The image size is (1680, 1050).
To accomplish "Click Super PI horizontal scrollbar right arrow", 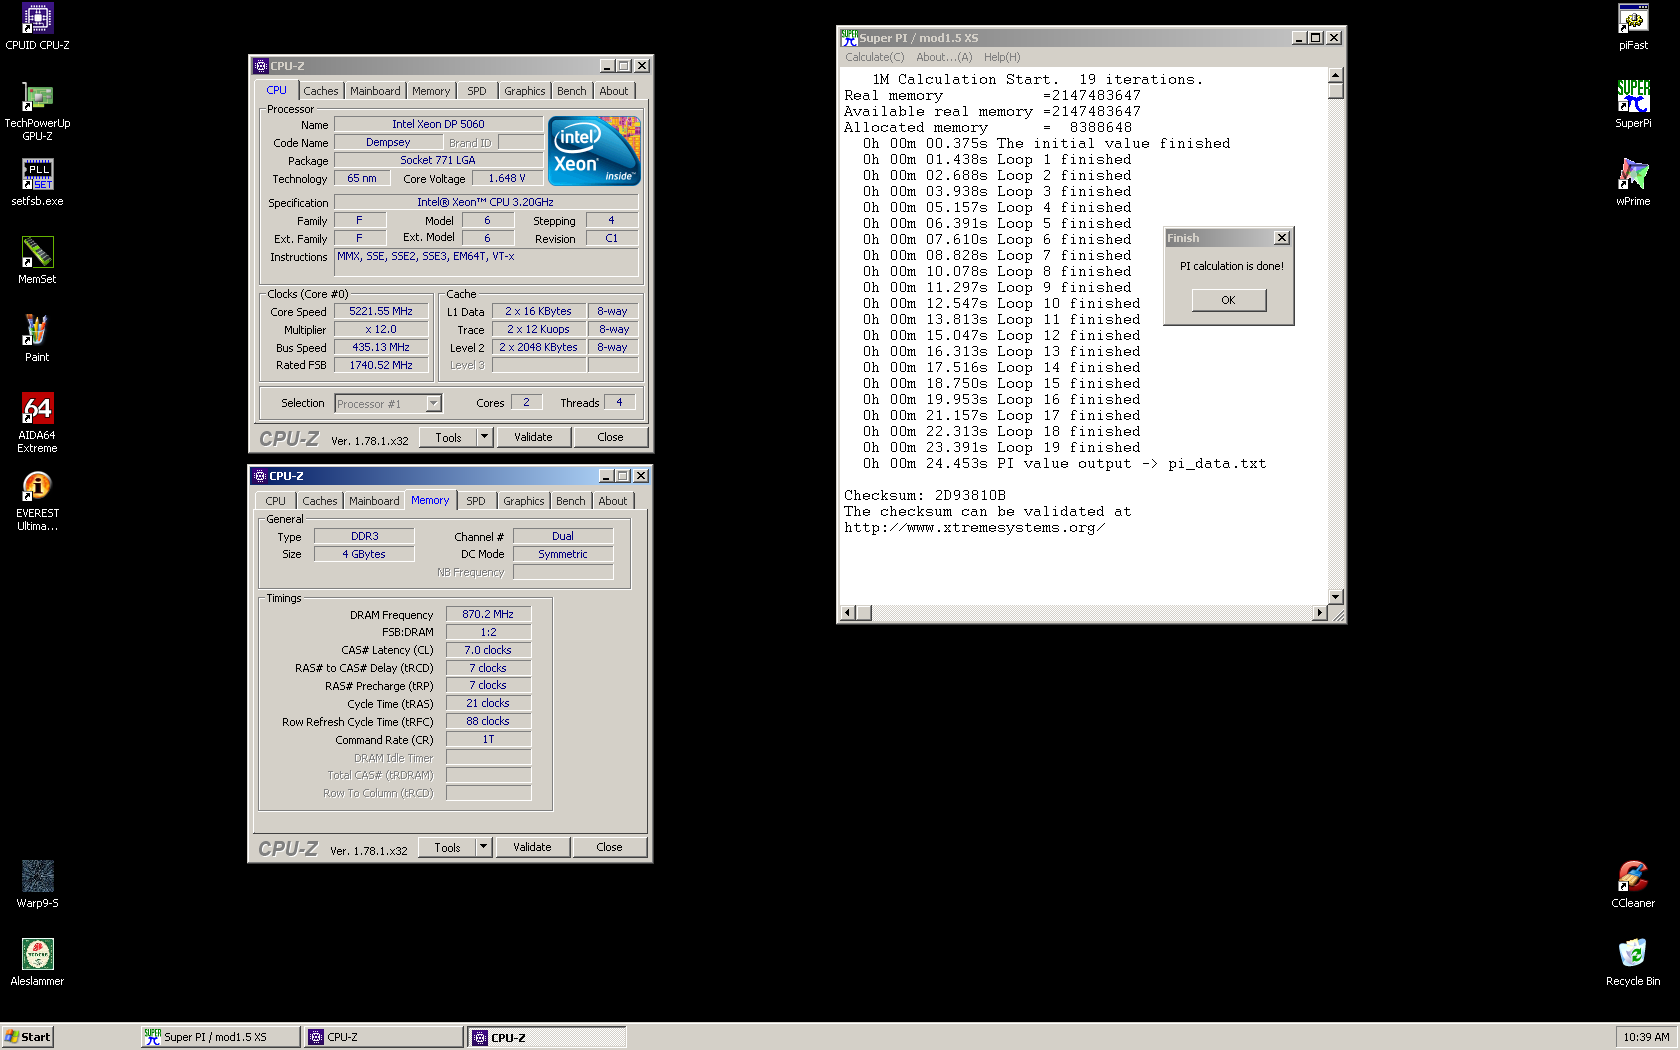I will coord(1319,612).
